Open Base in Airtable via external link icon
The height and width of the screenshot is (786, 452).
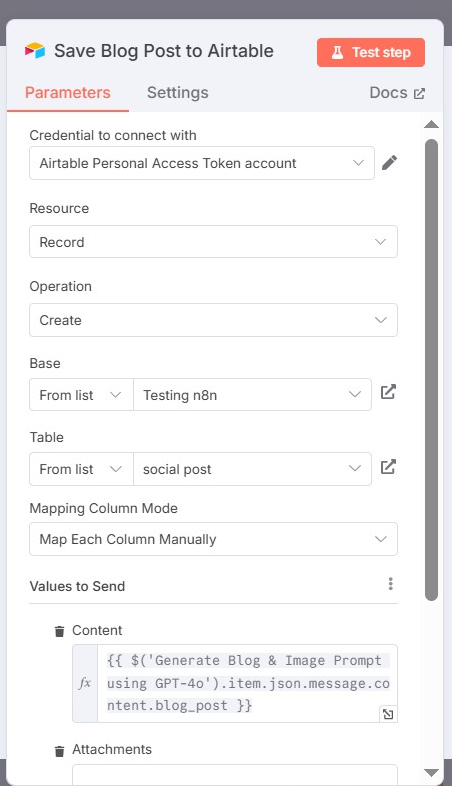(x=388, y=392)
